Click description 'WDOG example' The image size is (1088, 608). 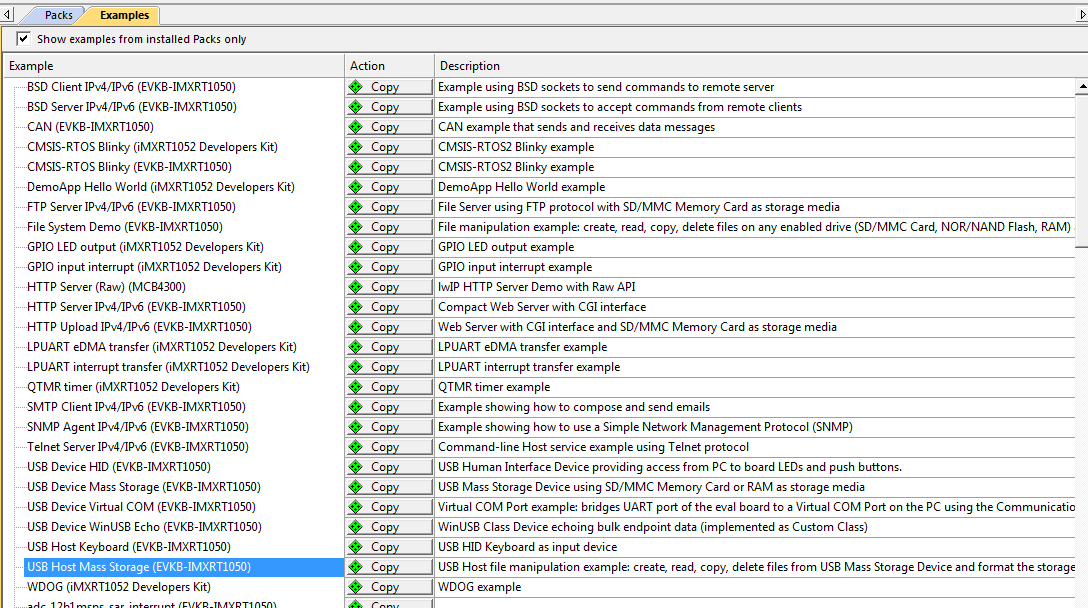click(479, 587)
